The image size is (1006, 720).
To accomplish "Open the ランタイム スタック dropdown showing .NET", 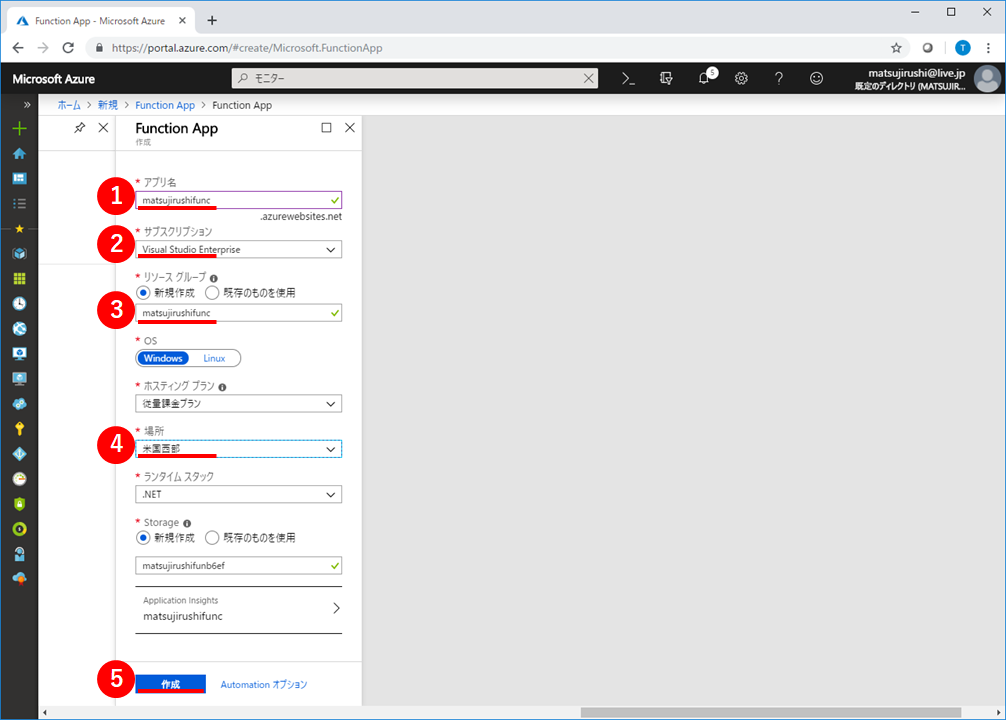I will click(x=238, y=494).
